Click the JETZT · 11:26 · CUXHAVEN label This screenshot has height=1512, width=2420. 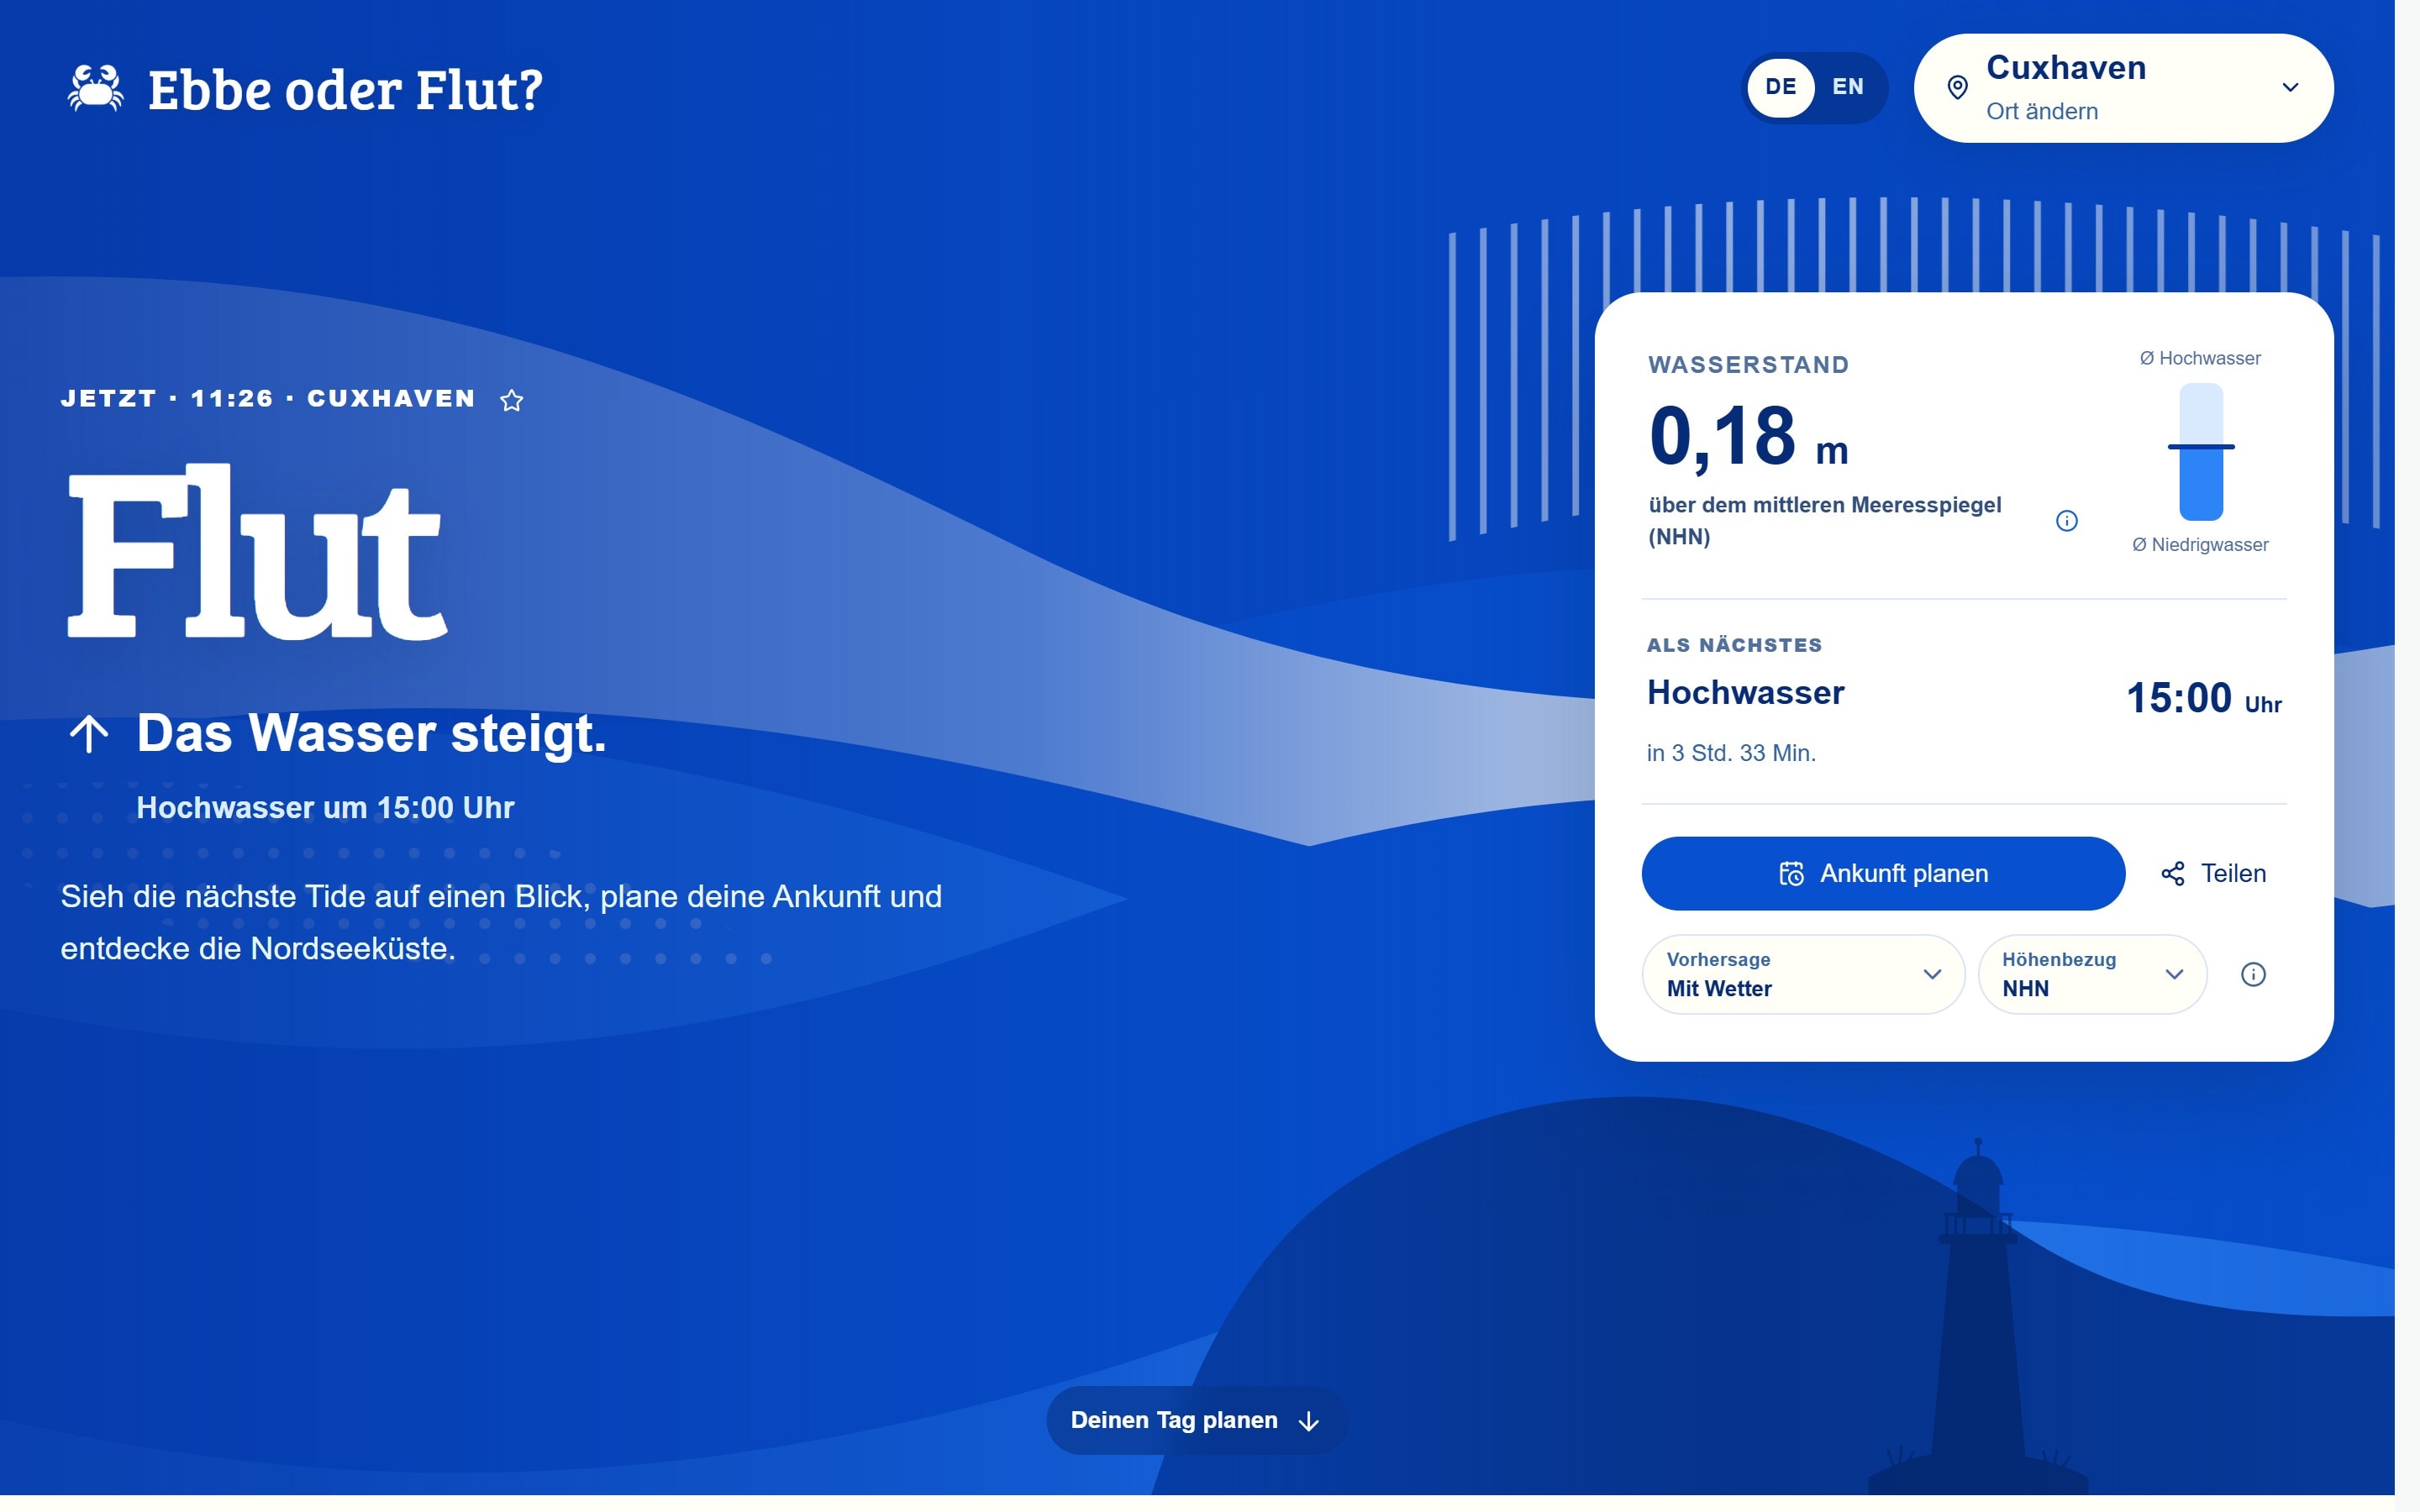[268, 399]
